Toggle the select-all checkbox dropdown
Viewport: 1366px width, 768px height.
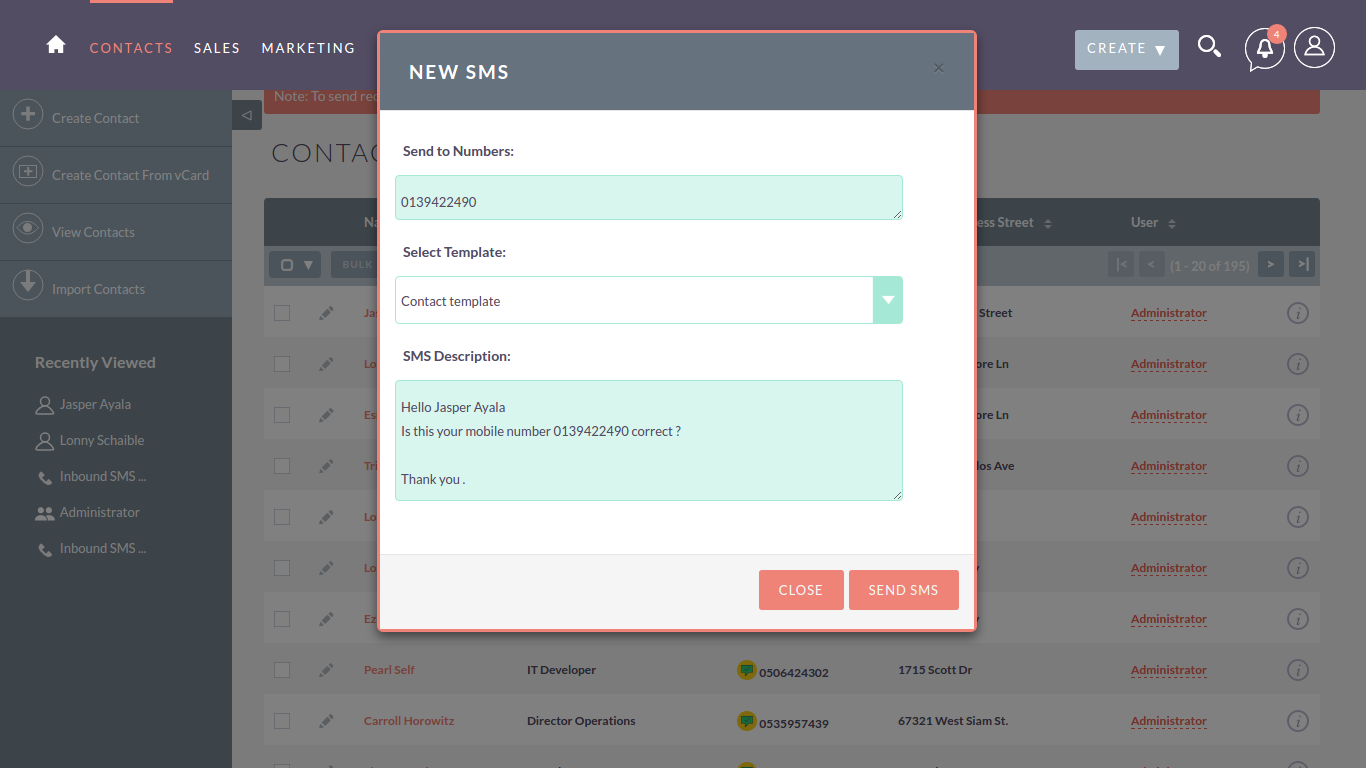(295, 264)
